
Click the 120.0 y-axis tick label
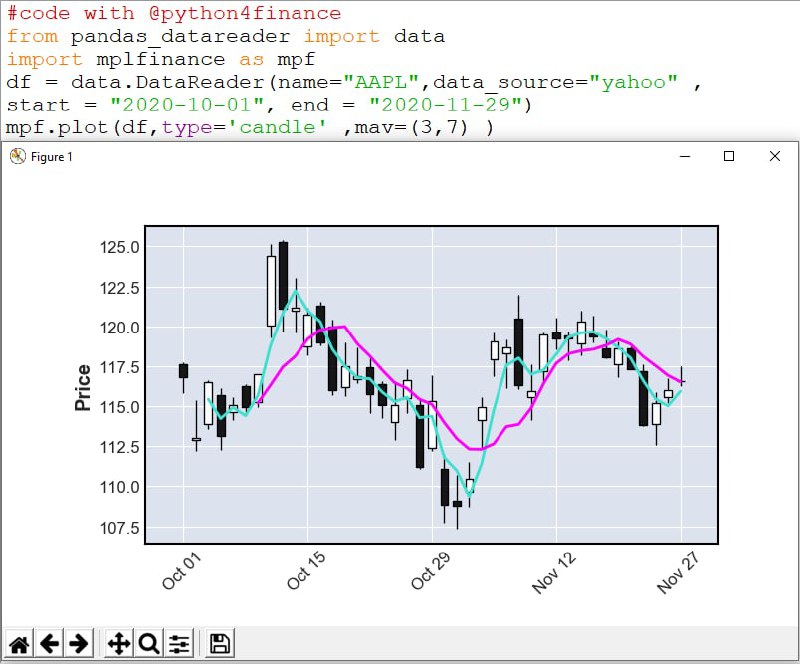(x=119, y=328)
